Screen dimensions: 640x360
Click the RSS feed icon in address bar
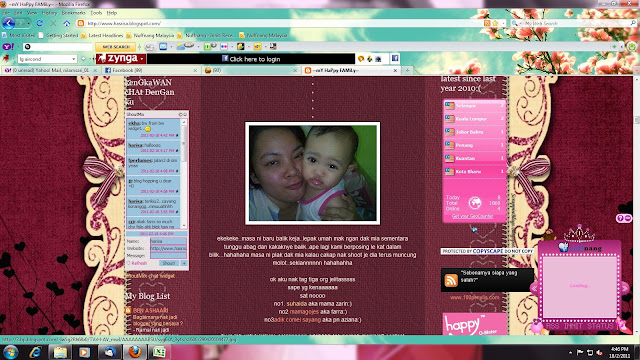(x=487, y=23)
